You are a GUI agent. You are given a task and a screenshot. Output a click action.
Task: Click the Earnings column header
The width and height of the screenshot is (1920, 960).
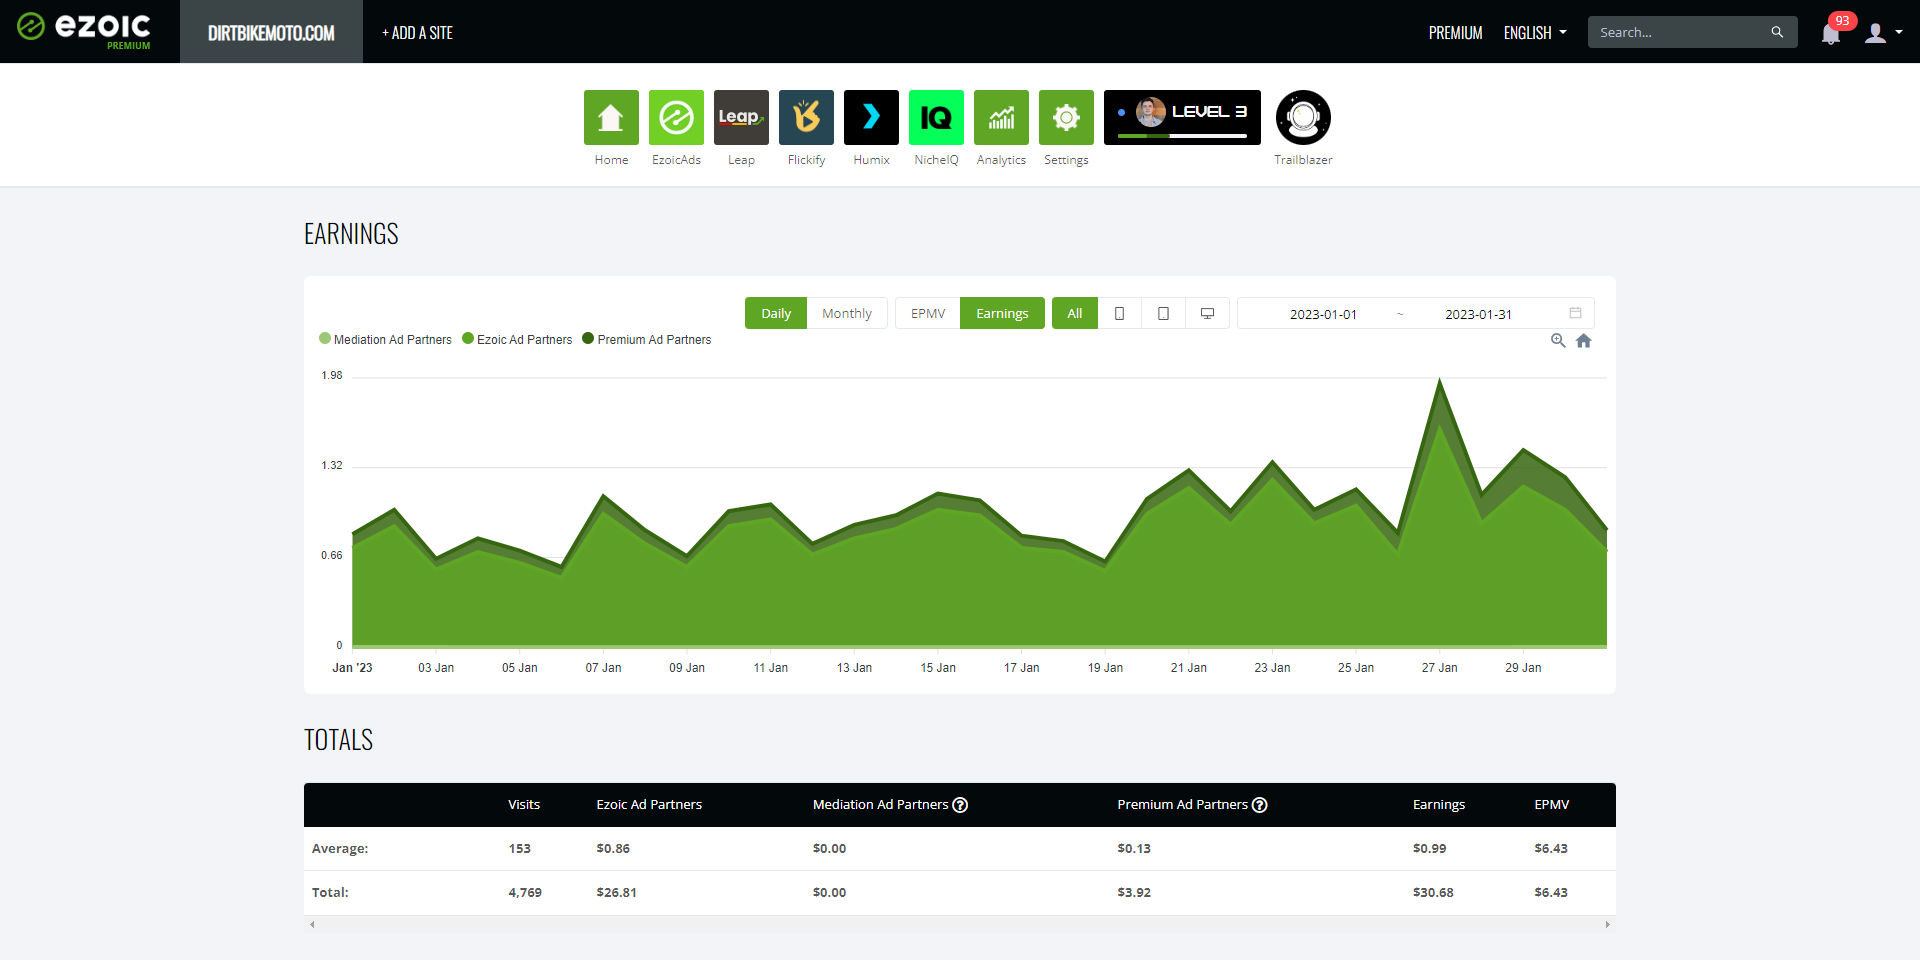click(x=1439, y=804)
